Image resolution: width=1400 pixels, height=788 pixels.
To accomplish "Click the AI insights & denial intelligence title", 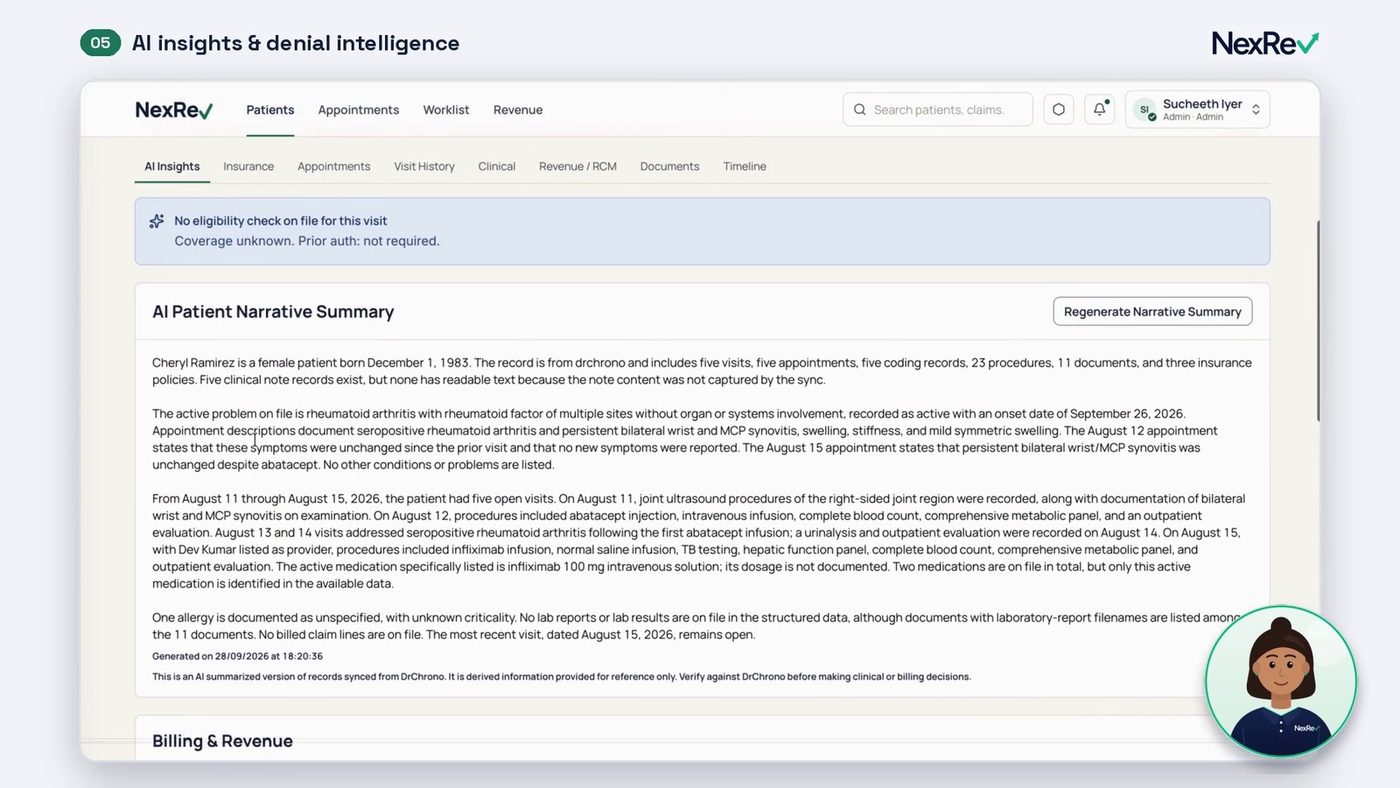I will coord(296,43).
